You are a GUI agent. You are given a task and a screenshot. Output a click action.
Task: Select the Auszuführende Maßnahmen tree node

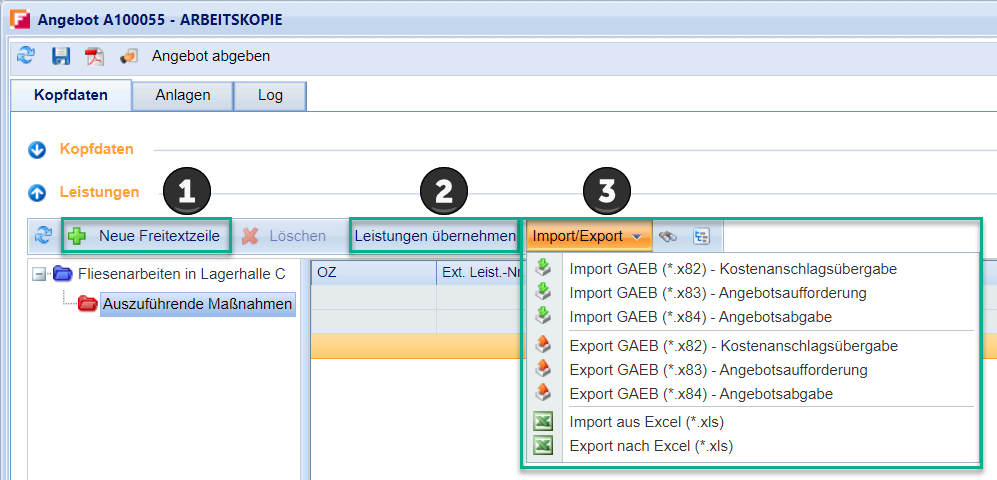(x=197, y=303)
